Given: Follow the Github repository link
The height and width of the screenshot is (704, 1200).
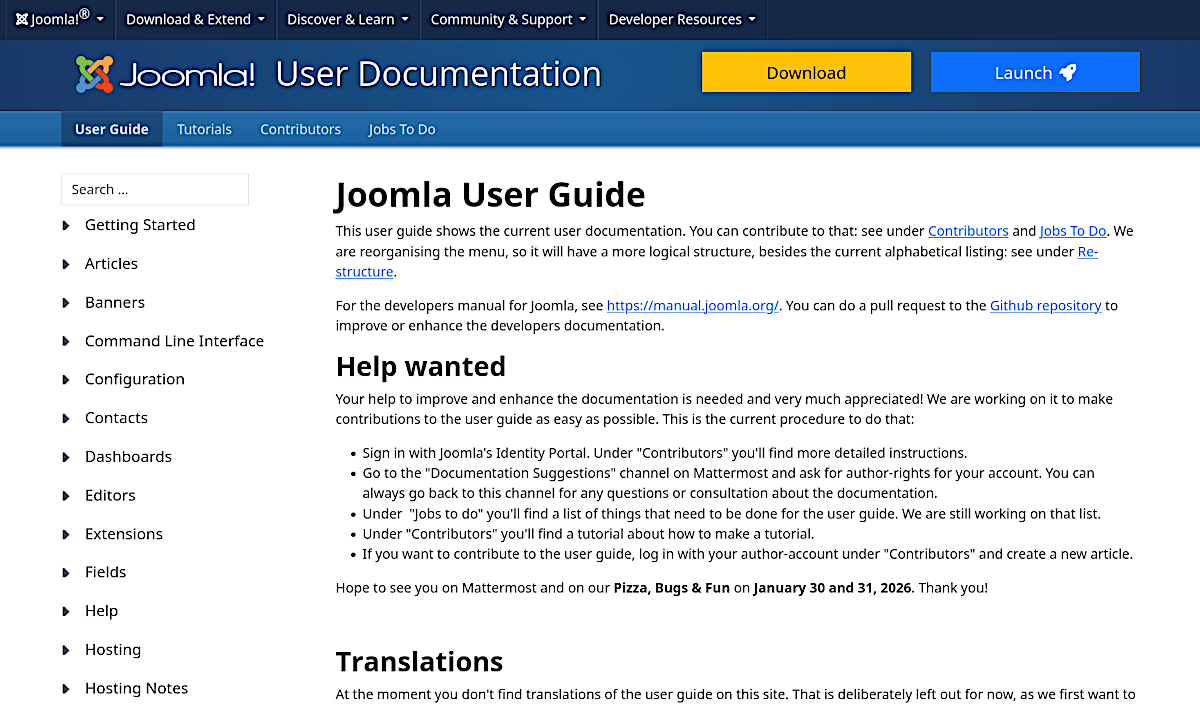Looking at the screenshot, I should click(1045, 306).
